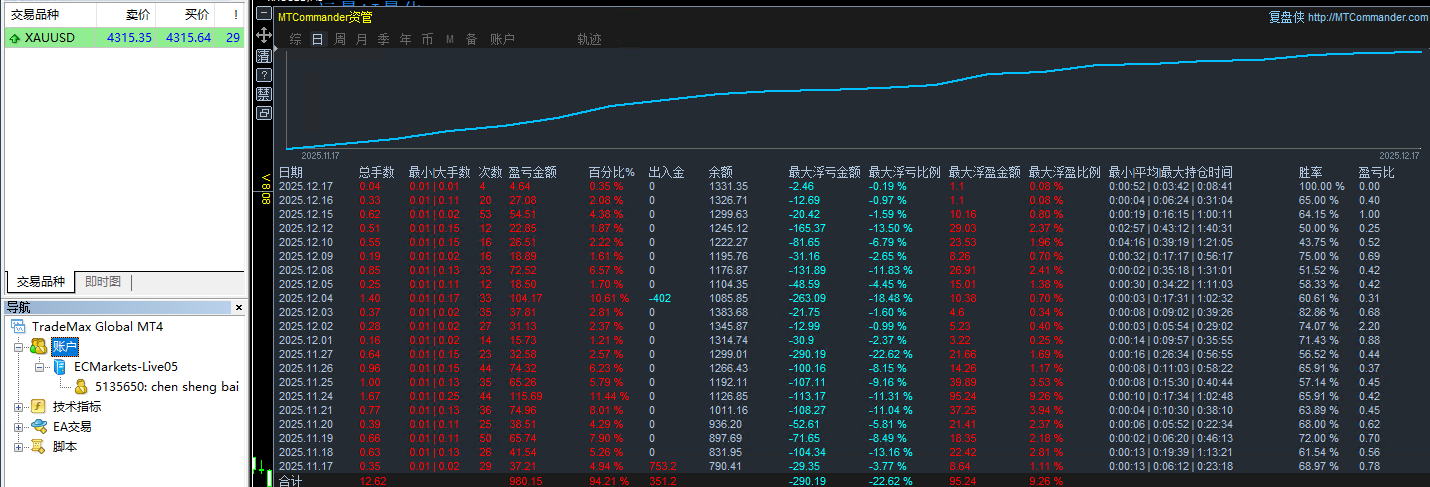This screenshot has width=1430, height=487.
Task: Select the 周 weekly tab
Action: (340, 39)
